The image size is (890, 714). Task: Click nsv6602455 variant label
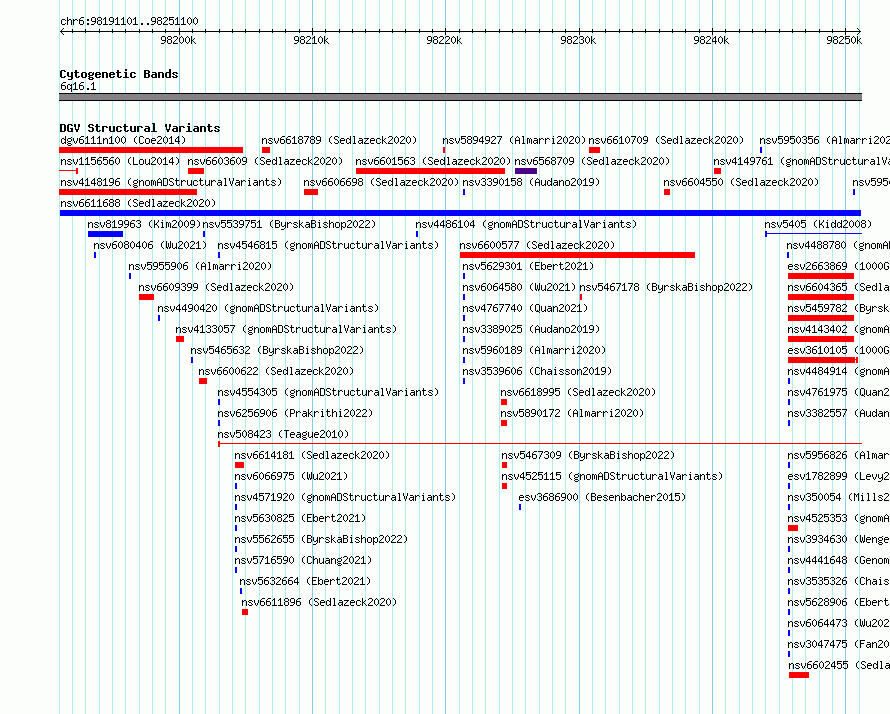click(838, 665)
